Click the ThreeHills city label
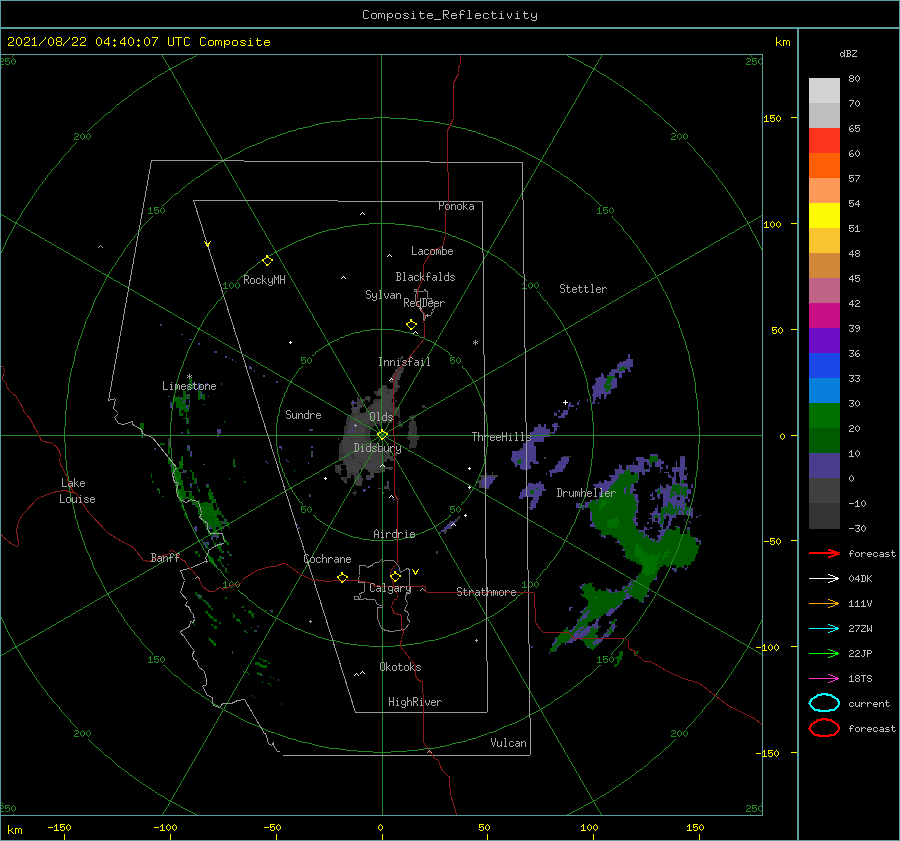The image size is (900, 841). pos(502,437)
